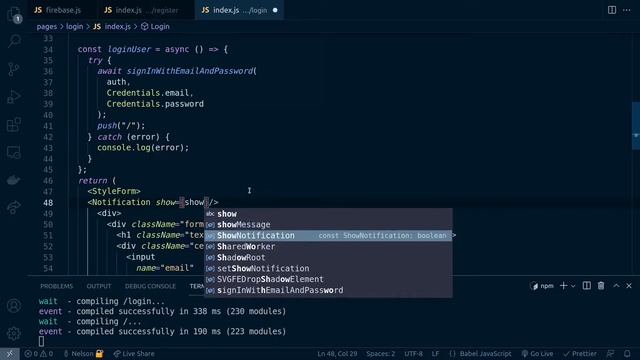Click the editor minimap scrollbar slider
This screenshot has height=360, width=640.
pyautogui.click(x=636, y=126)
